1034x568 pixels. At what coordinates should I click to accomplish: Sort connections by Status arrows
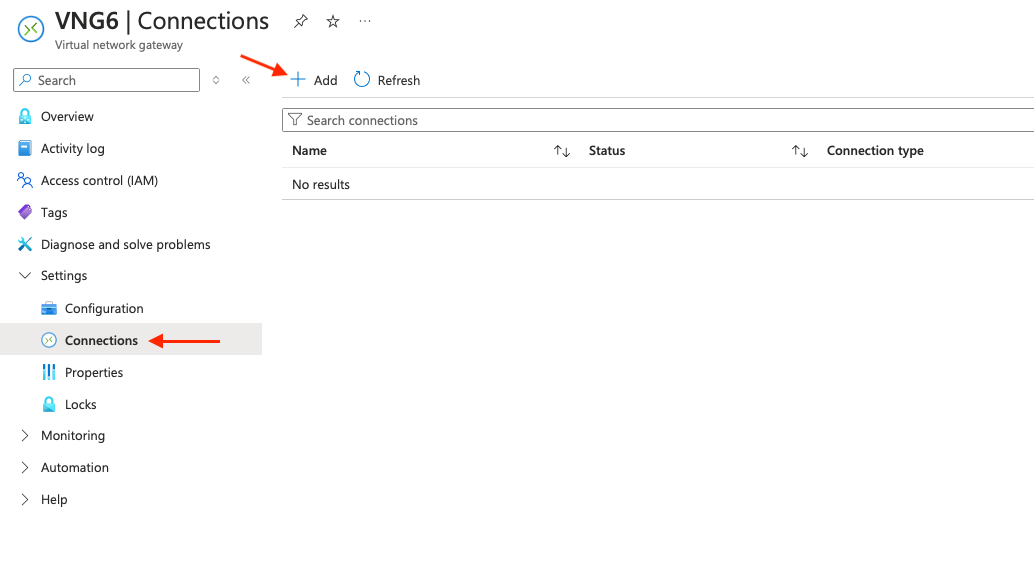point(800,151)
